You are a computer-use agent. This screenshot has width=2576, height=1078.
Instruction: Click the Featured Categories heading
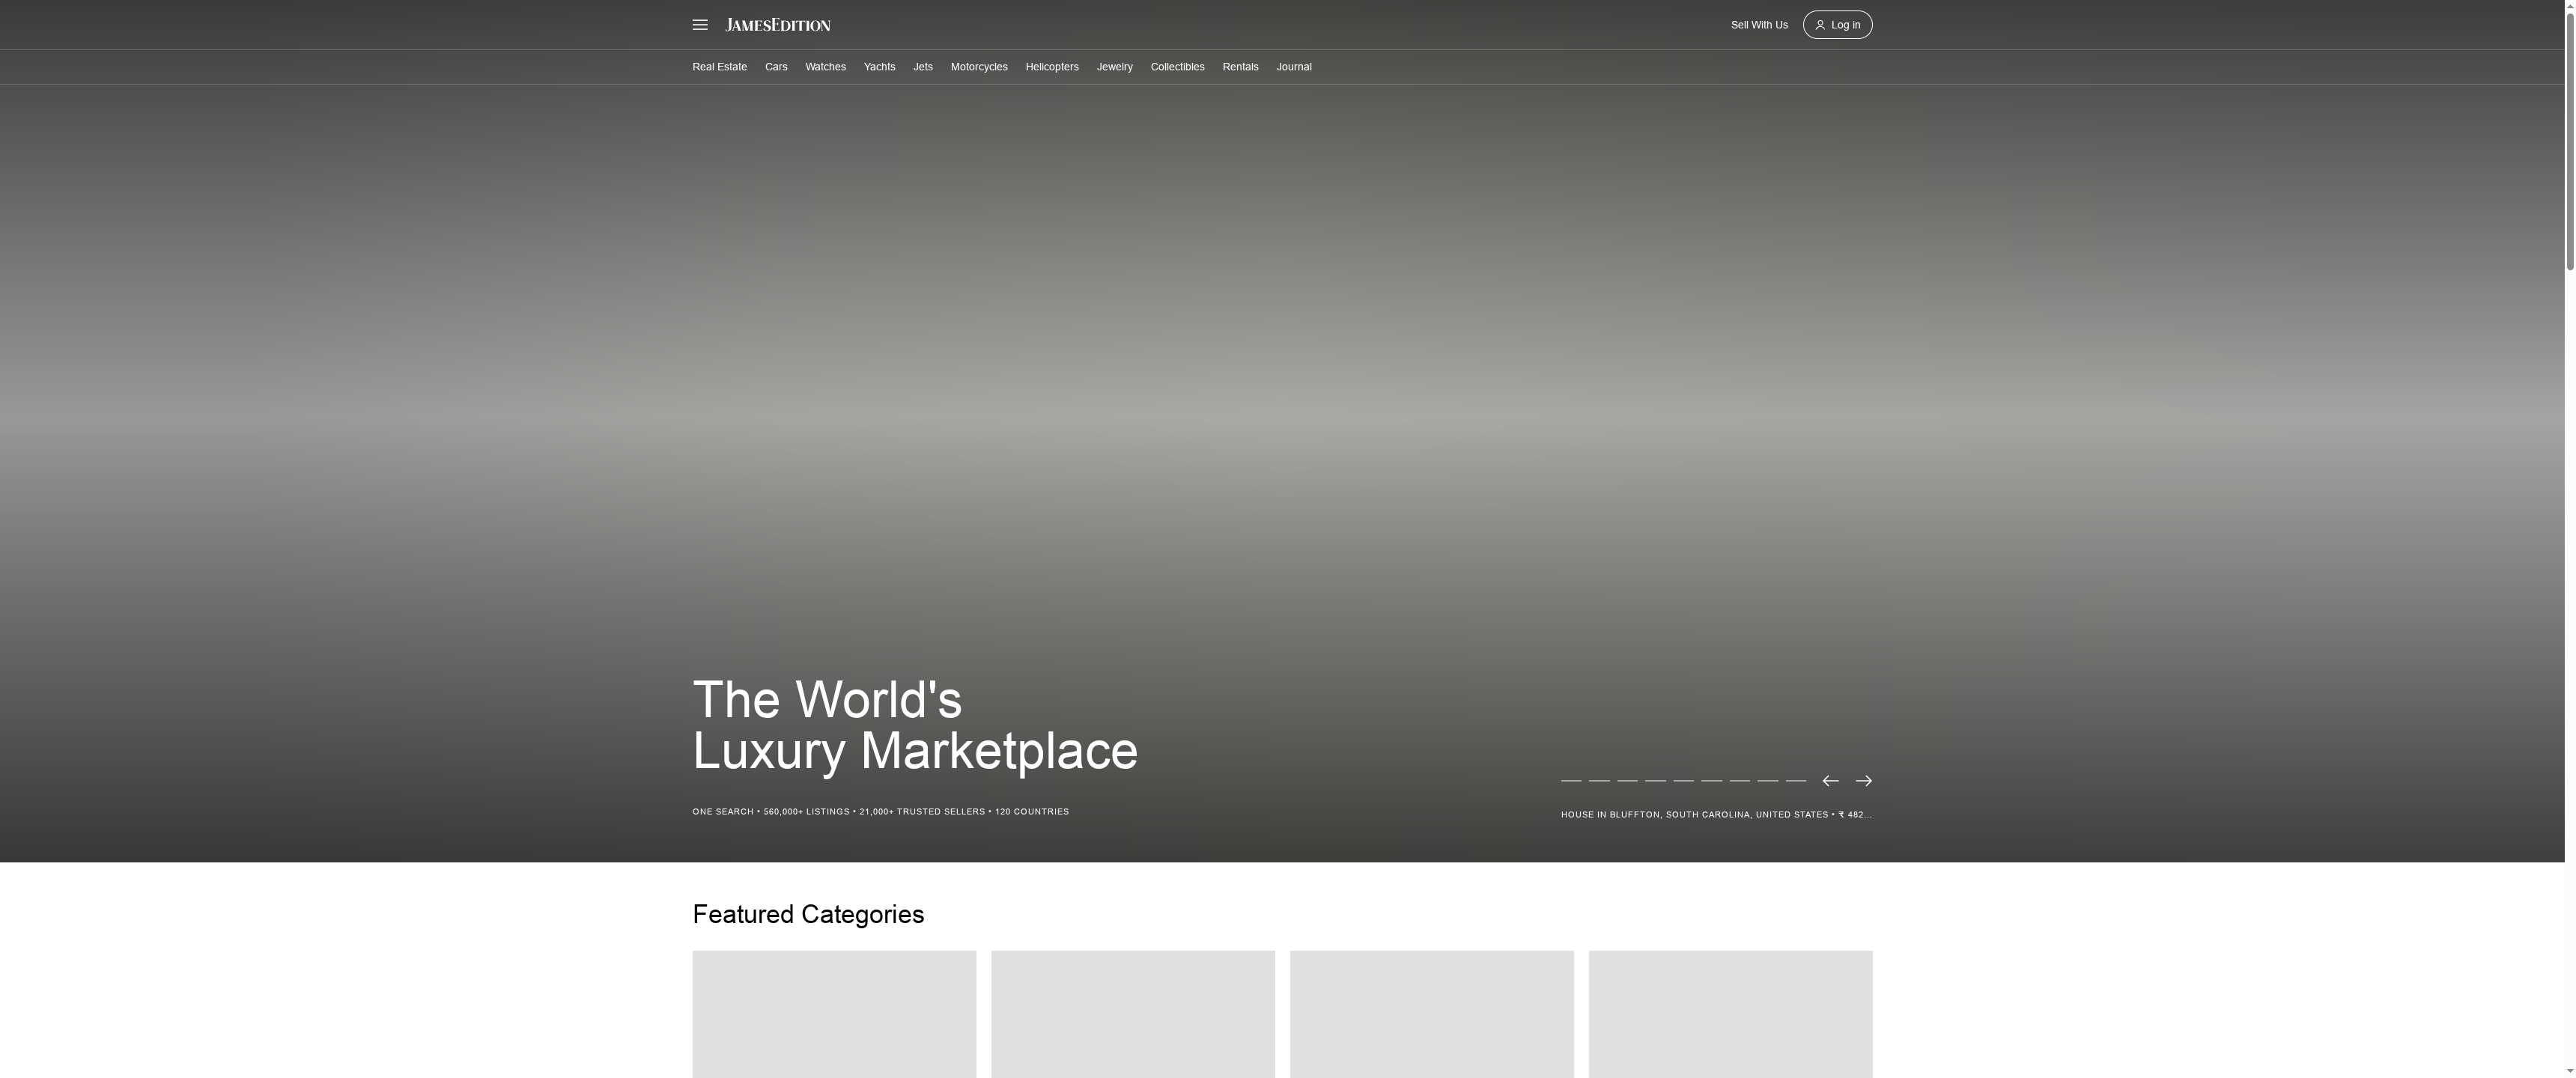(808, 915)
